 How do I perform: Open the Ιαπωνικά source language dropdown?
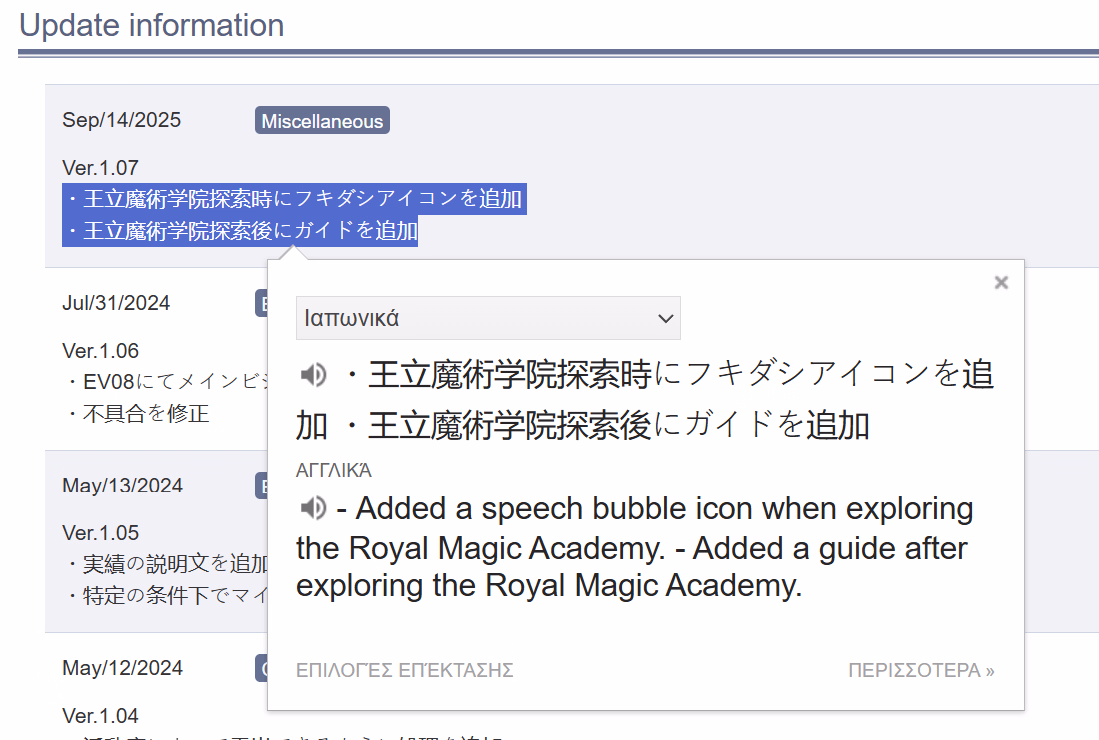click(x=488, y=319)
